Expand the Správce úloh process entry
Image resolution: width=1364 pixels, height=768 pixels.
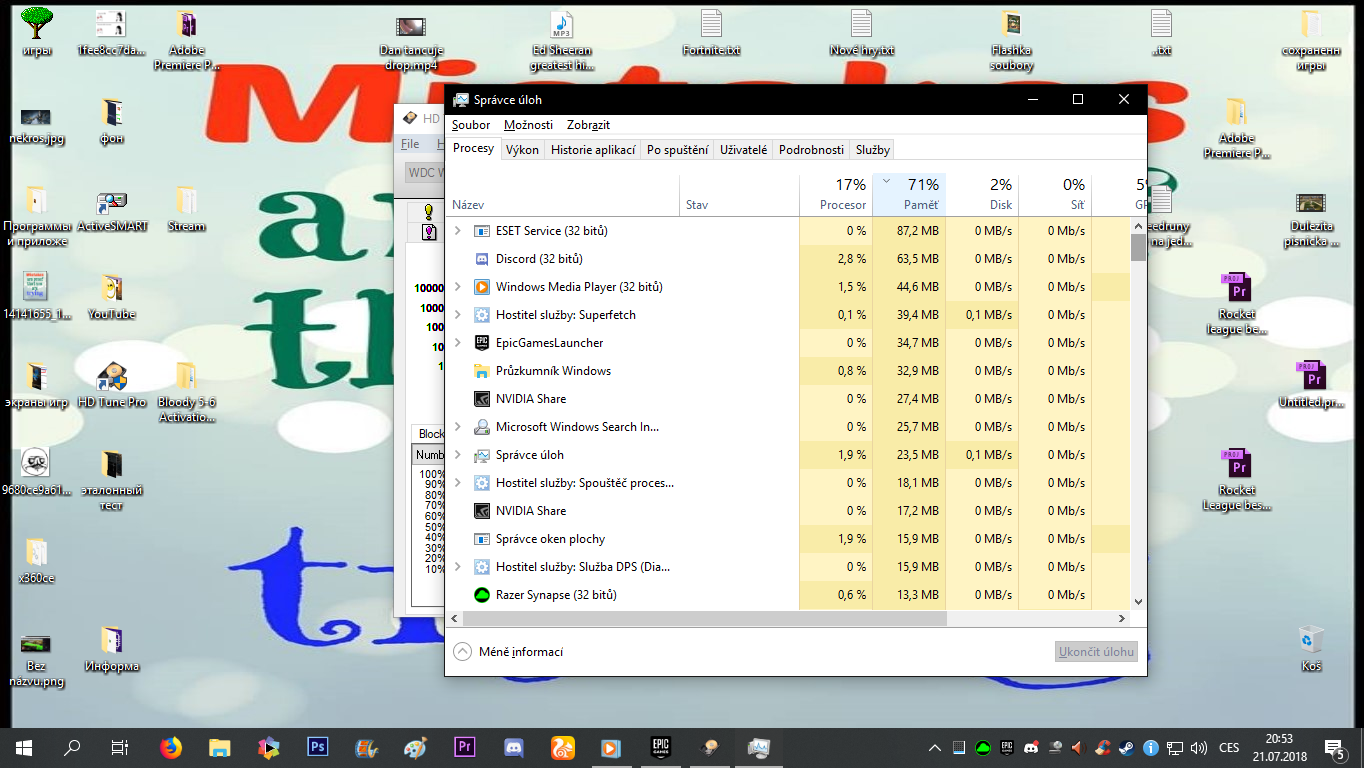point(458,455)
